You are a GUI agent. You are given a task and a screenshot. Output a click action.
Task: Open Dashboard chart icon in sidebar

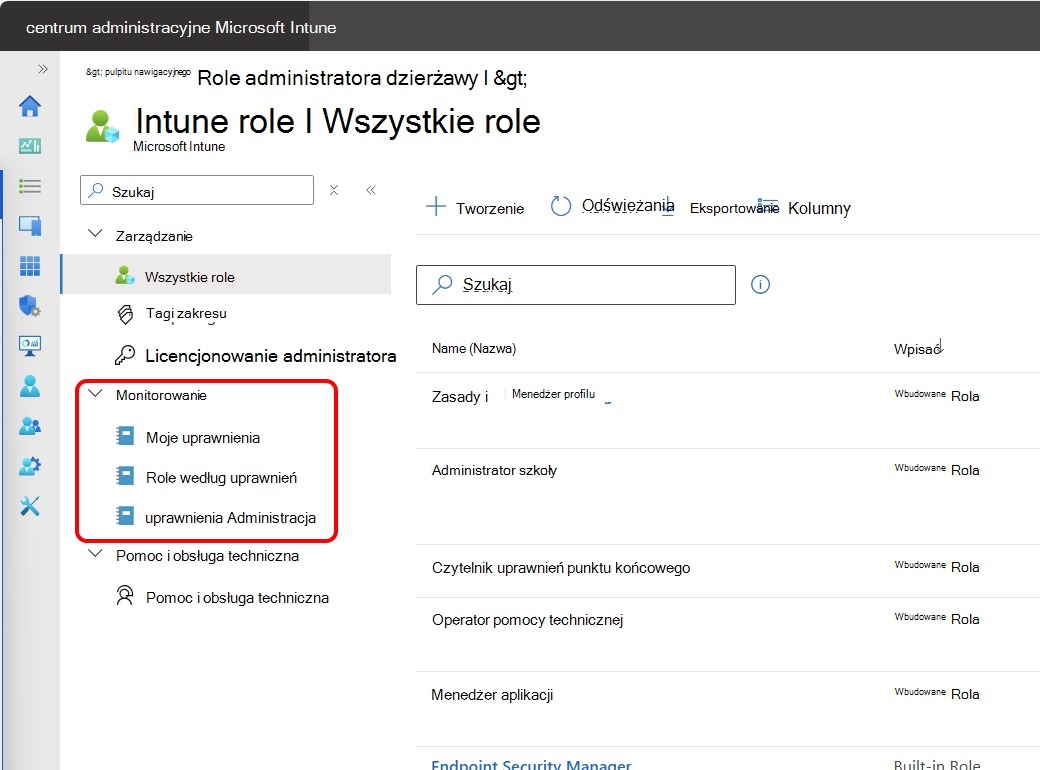[x=30, y=145]
